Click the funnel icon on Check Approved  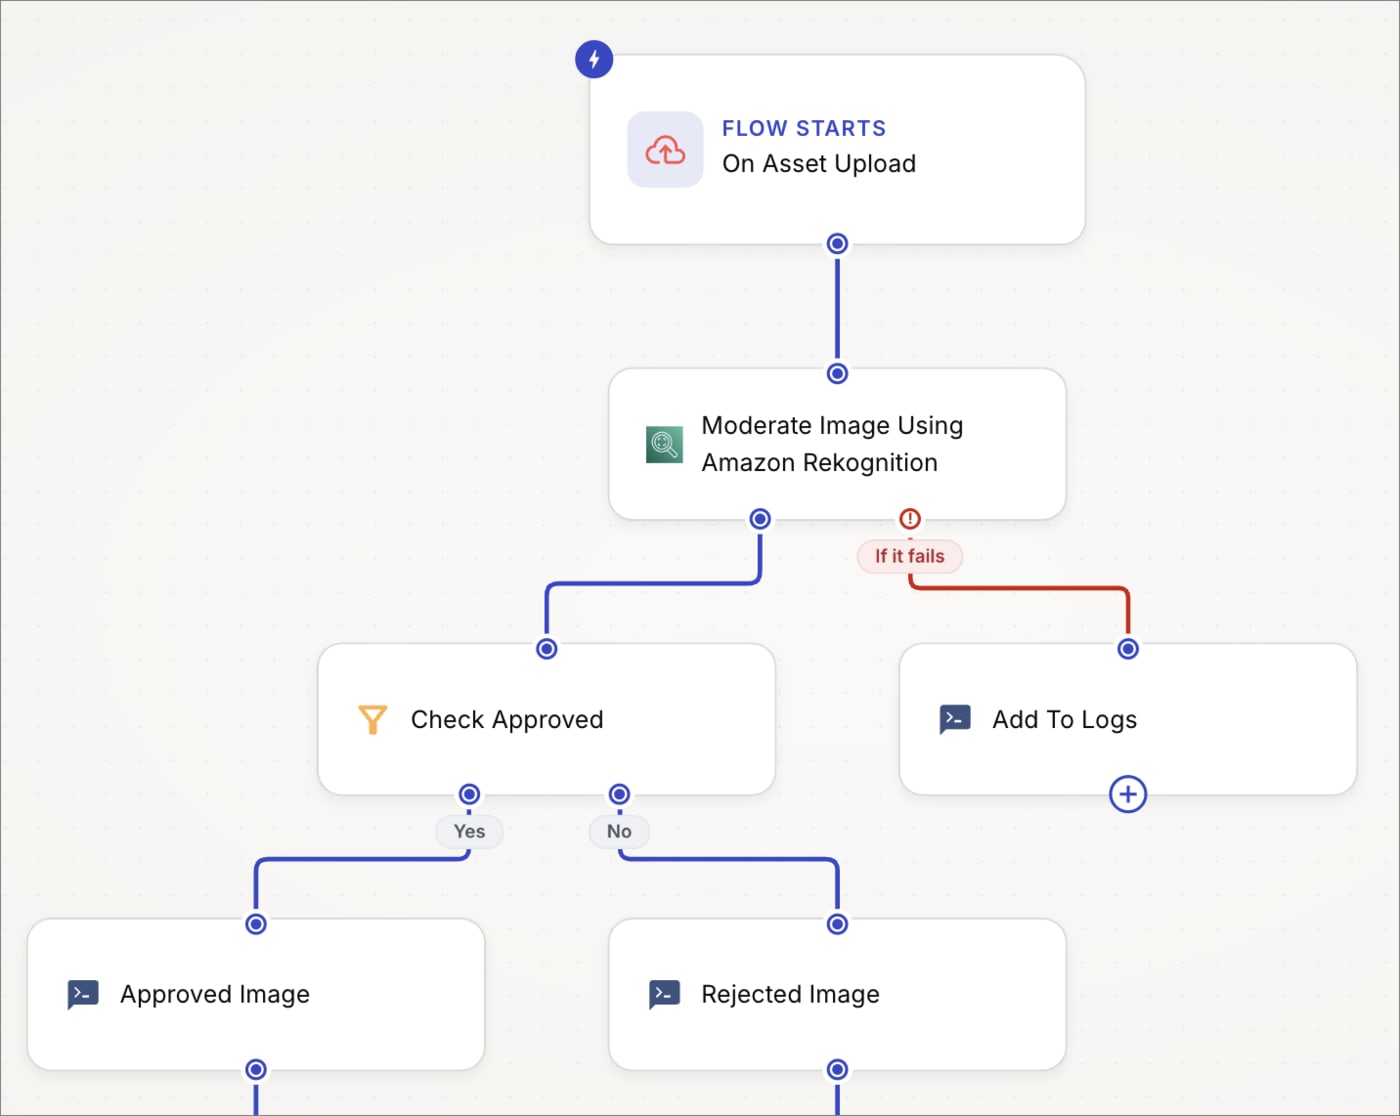372,720
